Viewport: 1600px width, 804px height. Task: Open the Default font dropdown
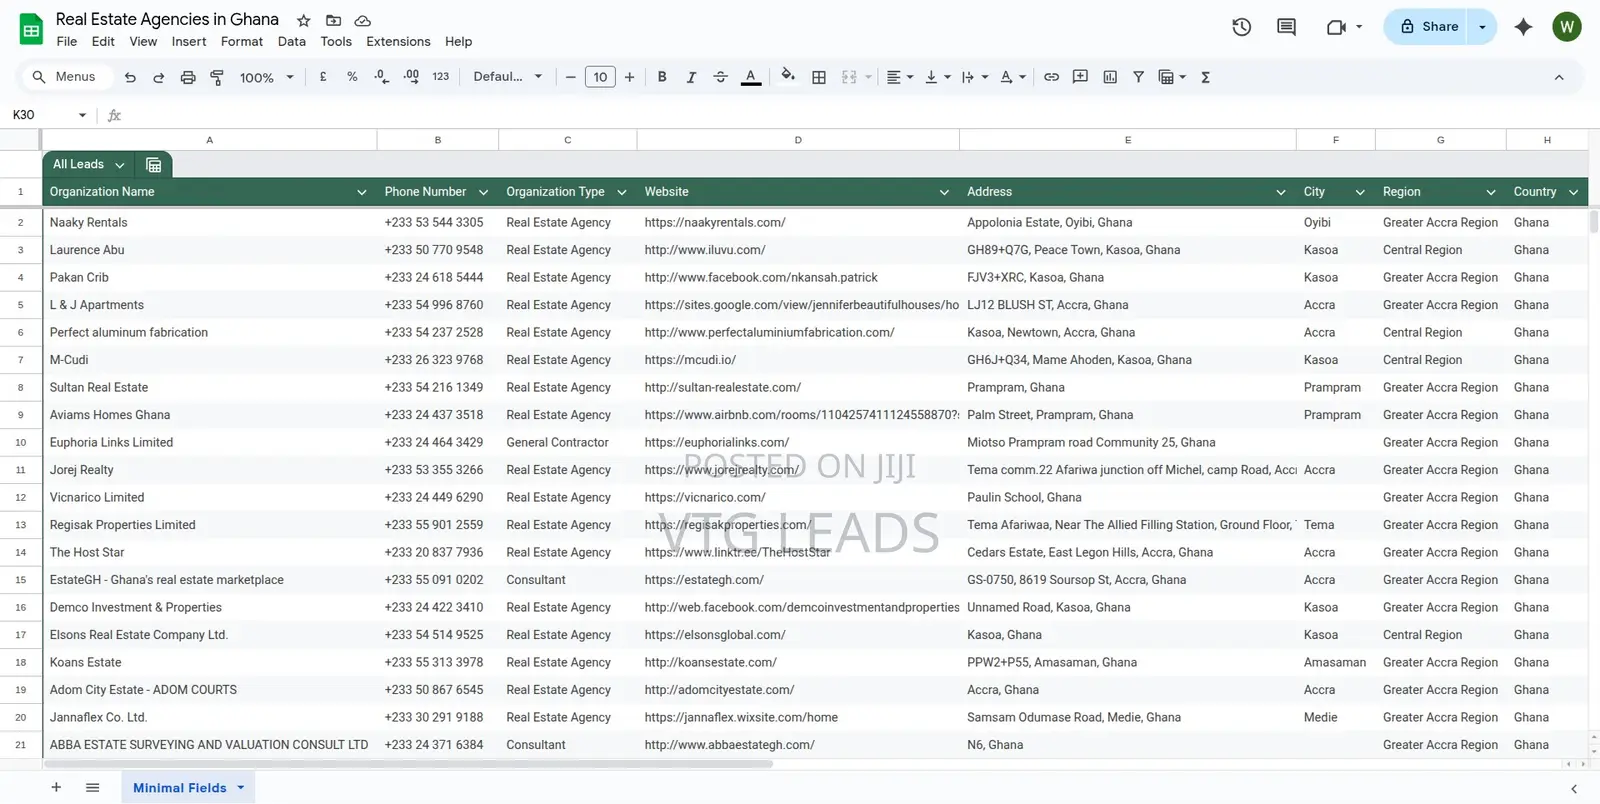pos(508,77)
